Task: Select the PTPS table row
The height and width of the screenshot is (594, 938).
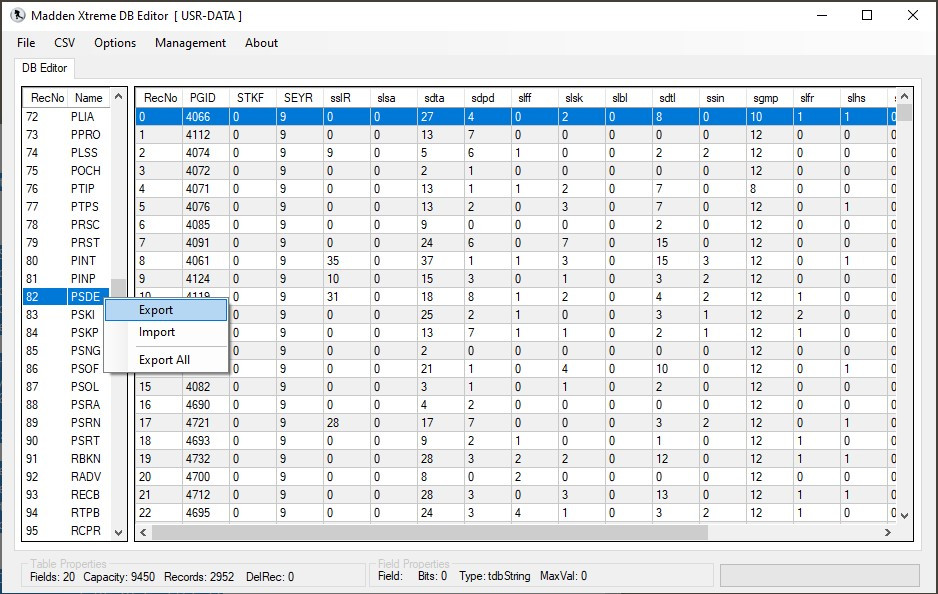Action: [x=67, y=206]
